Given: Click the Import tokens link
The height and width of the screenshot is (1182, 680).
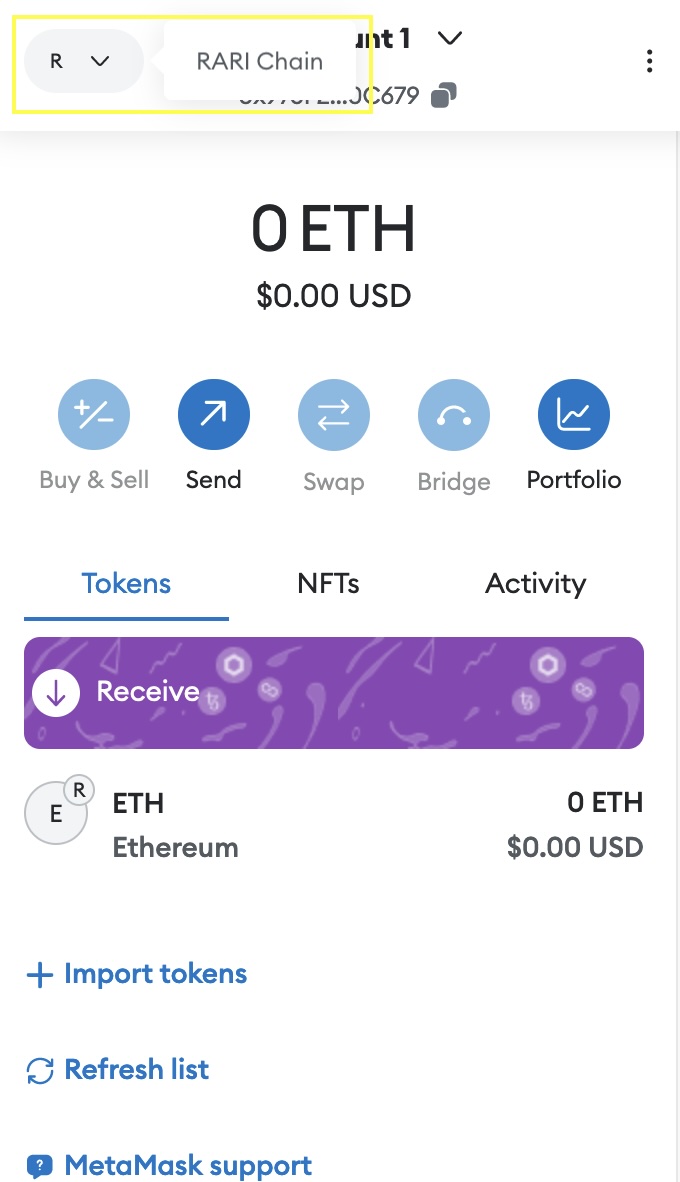Looking at the screenshot, I should point(155,974).
